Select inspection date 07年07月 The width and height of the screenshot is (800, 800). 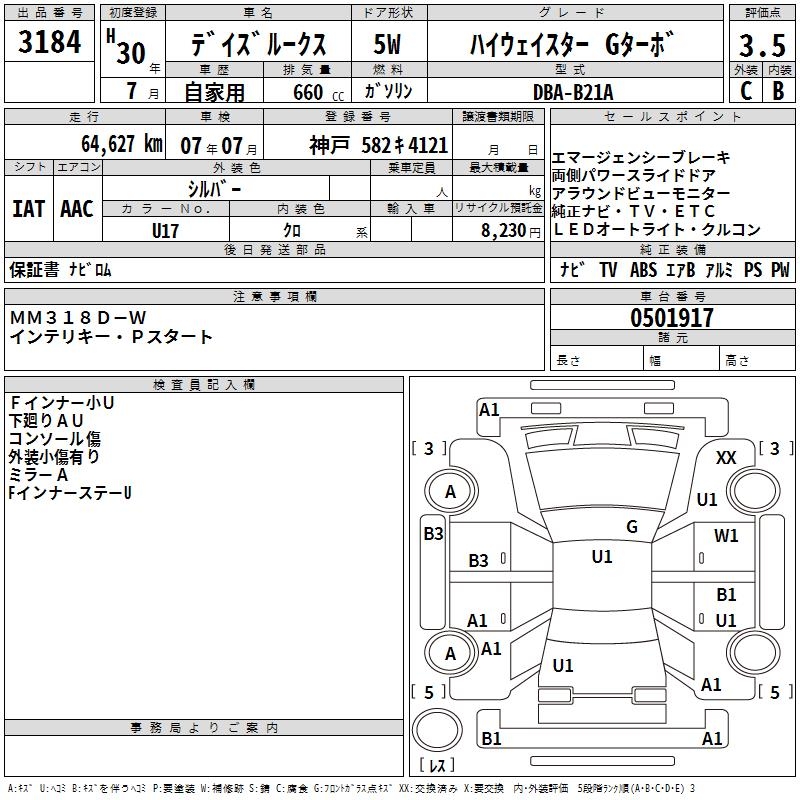tap(219, 146)
